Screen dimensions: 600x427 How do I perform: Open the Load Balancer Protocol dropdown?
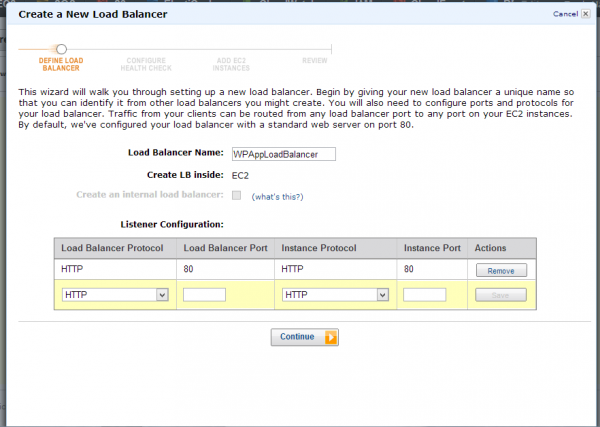(115, 295)
